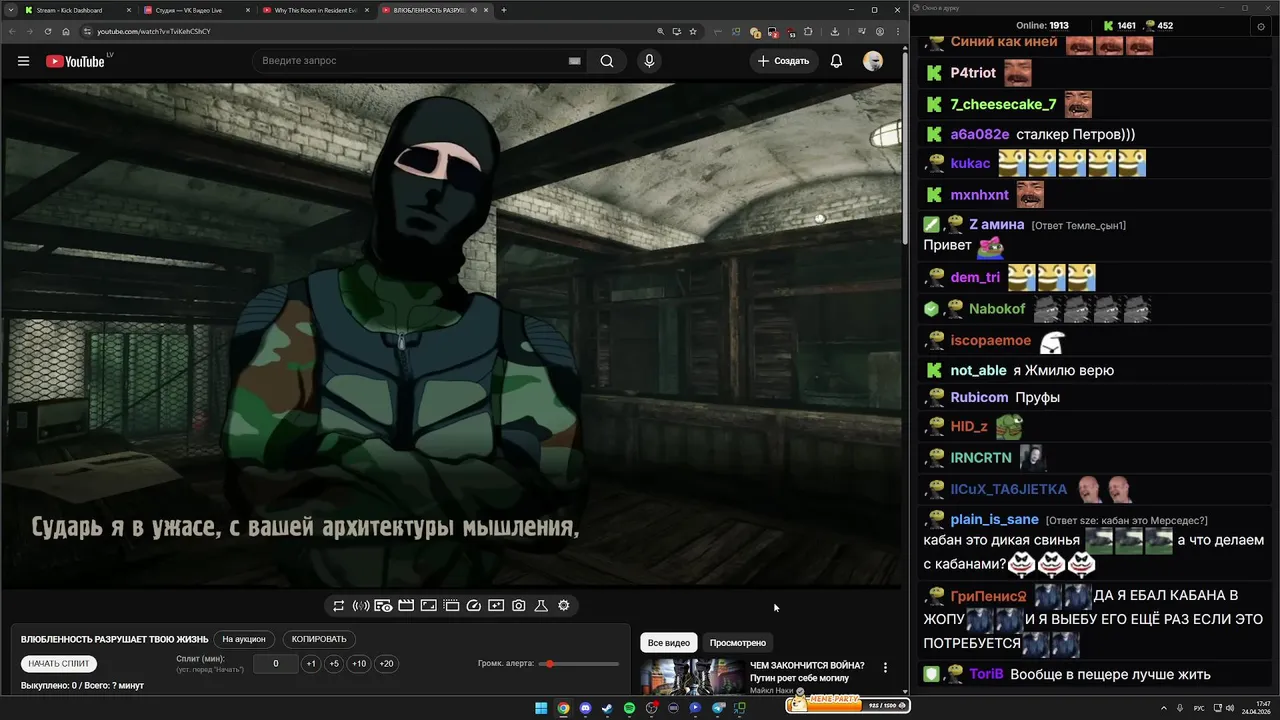Open the YouTube hamburger guide menu
Screen dimensions: 1280x720
(23, 61)
